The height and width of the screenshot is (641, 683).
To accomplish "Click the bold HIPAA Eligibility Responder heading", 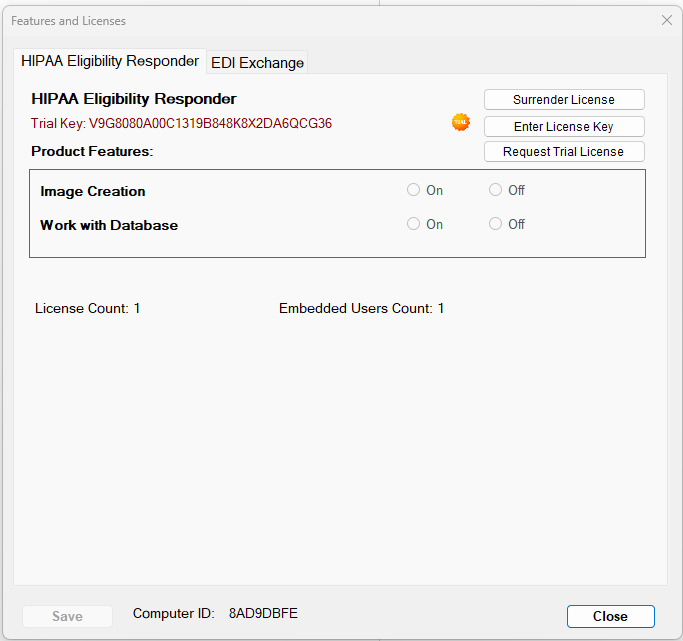I will tap(134, 99).
